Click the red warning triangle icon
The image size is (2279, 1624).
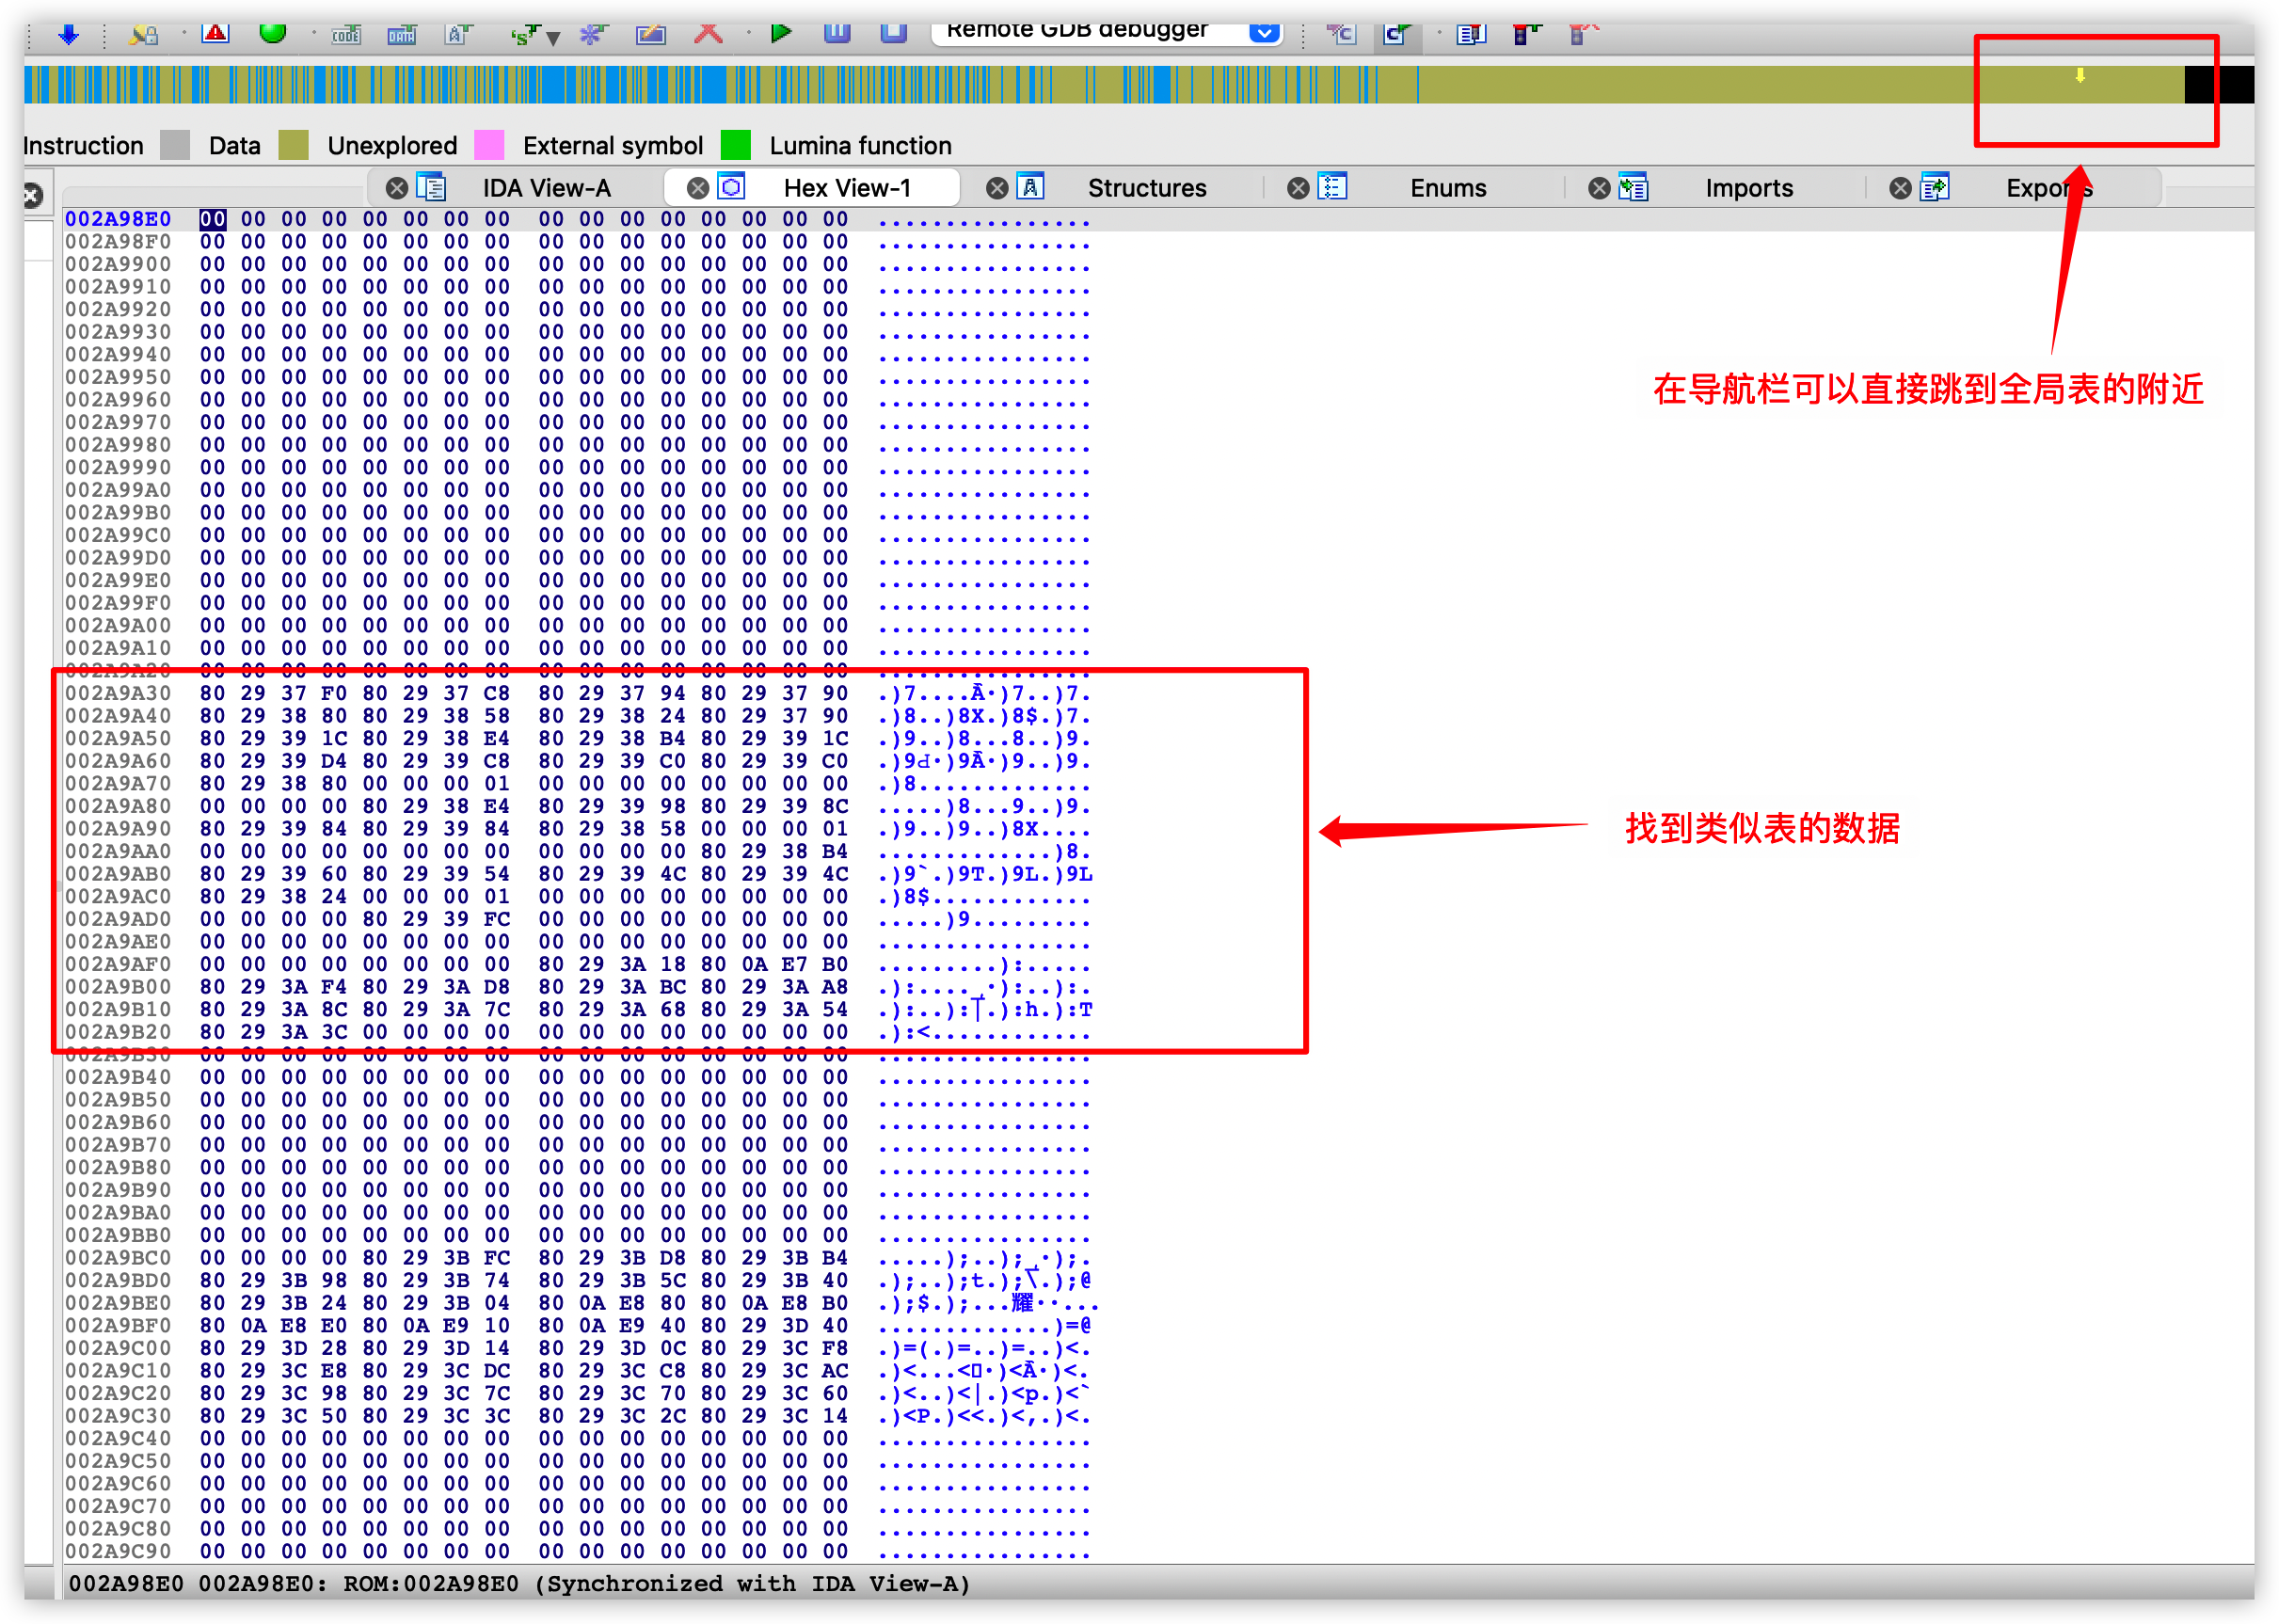tap(215, 33)
